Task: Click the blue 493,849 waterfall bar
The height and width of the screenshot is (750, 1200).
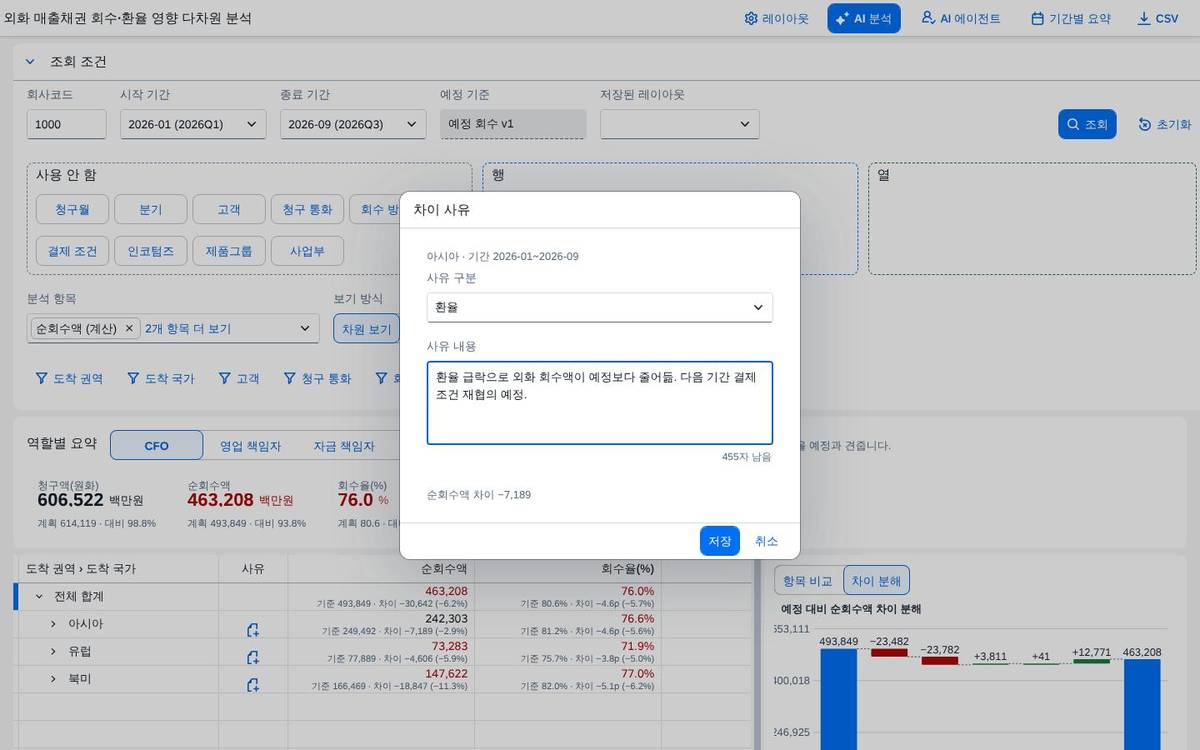Action: 839,699
